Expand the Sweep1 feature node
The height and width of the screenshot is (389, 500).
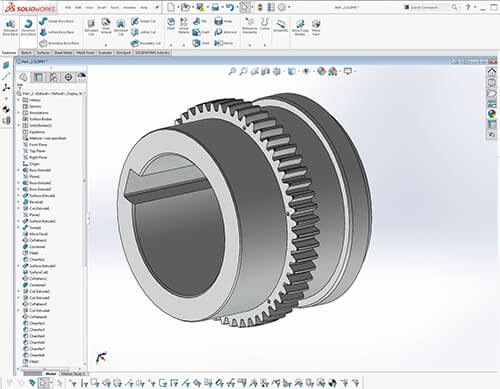19,227
